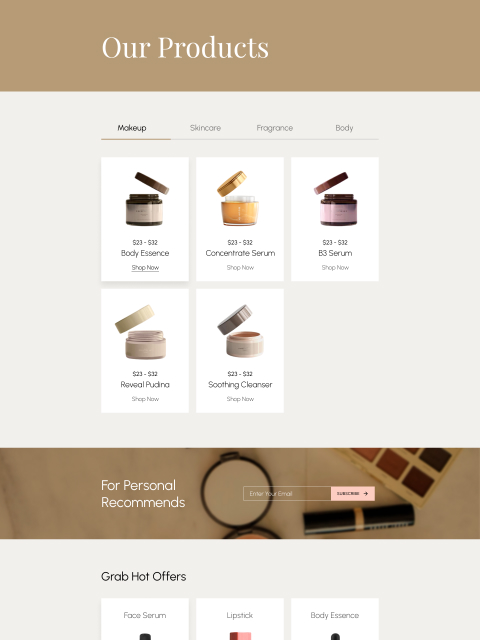This screenshot has height=640, width=480.
Task: Click the Our Products heading
Action: (x=185, y=47)
